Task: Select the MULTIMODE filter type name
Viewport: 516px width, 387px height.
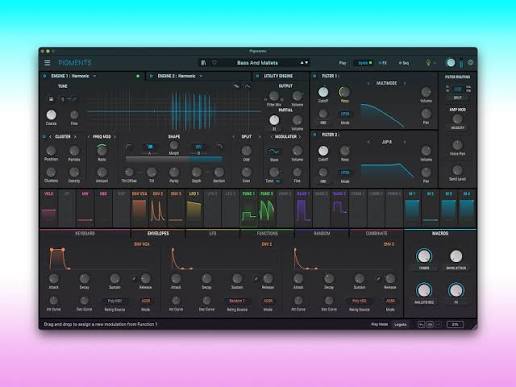Action: tap(386, 83)
